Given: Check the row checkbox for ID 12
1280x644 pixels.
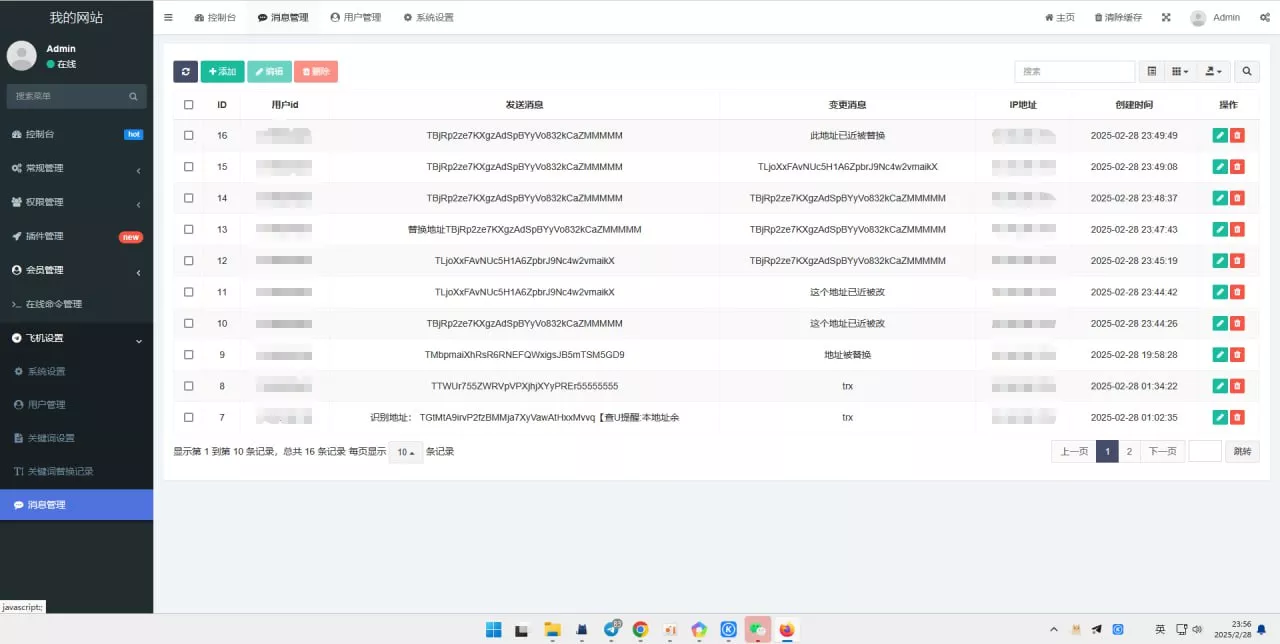Looking at the screenshot, I should pos(188,260).
